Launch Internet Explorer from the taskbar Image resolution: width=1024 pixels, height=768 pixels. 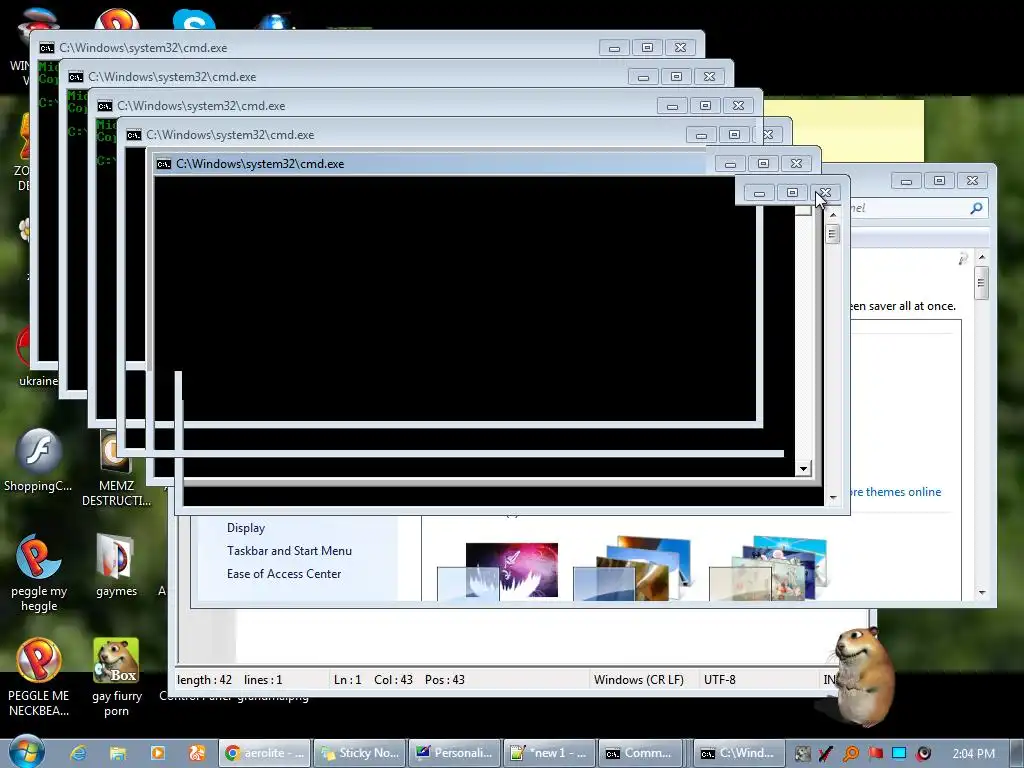[x=78, y=753]
